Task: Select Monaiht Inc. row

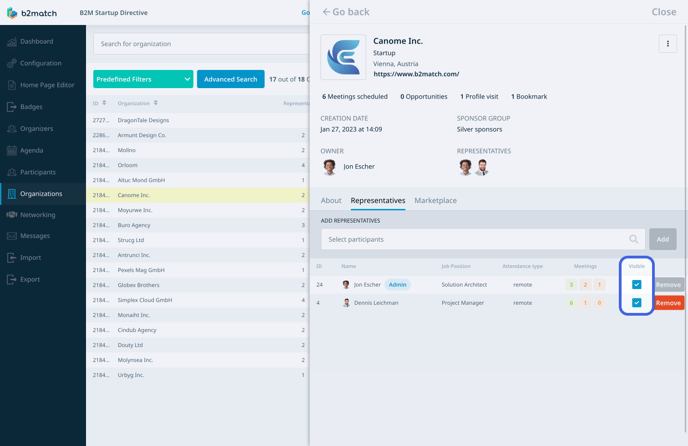Action: [x=198, y=315]
